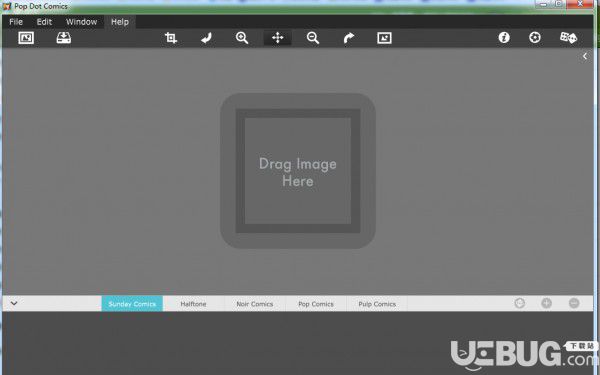Click the Drag Image Here drop area

298,171
